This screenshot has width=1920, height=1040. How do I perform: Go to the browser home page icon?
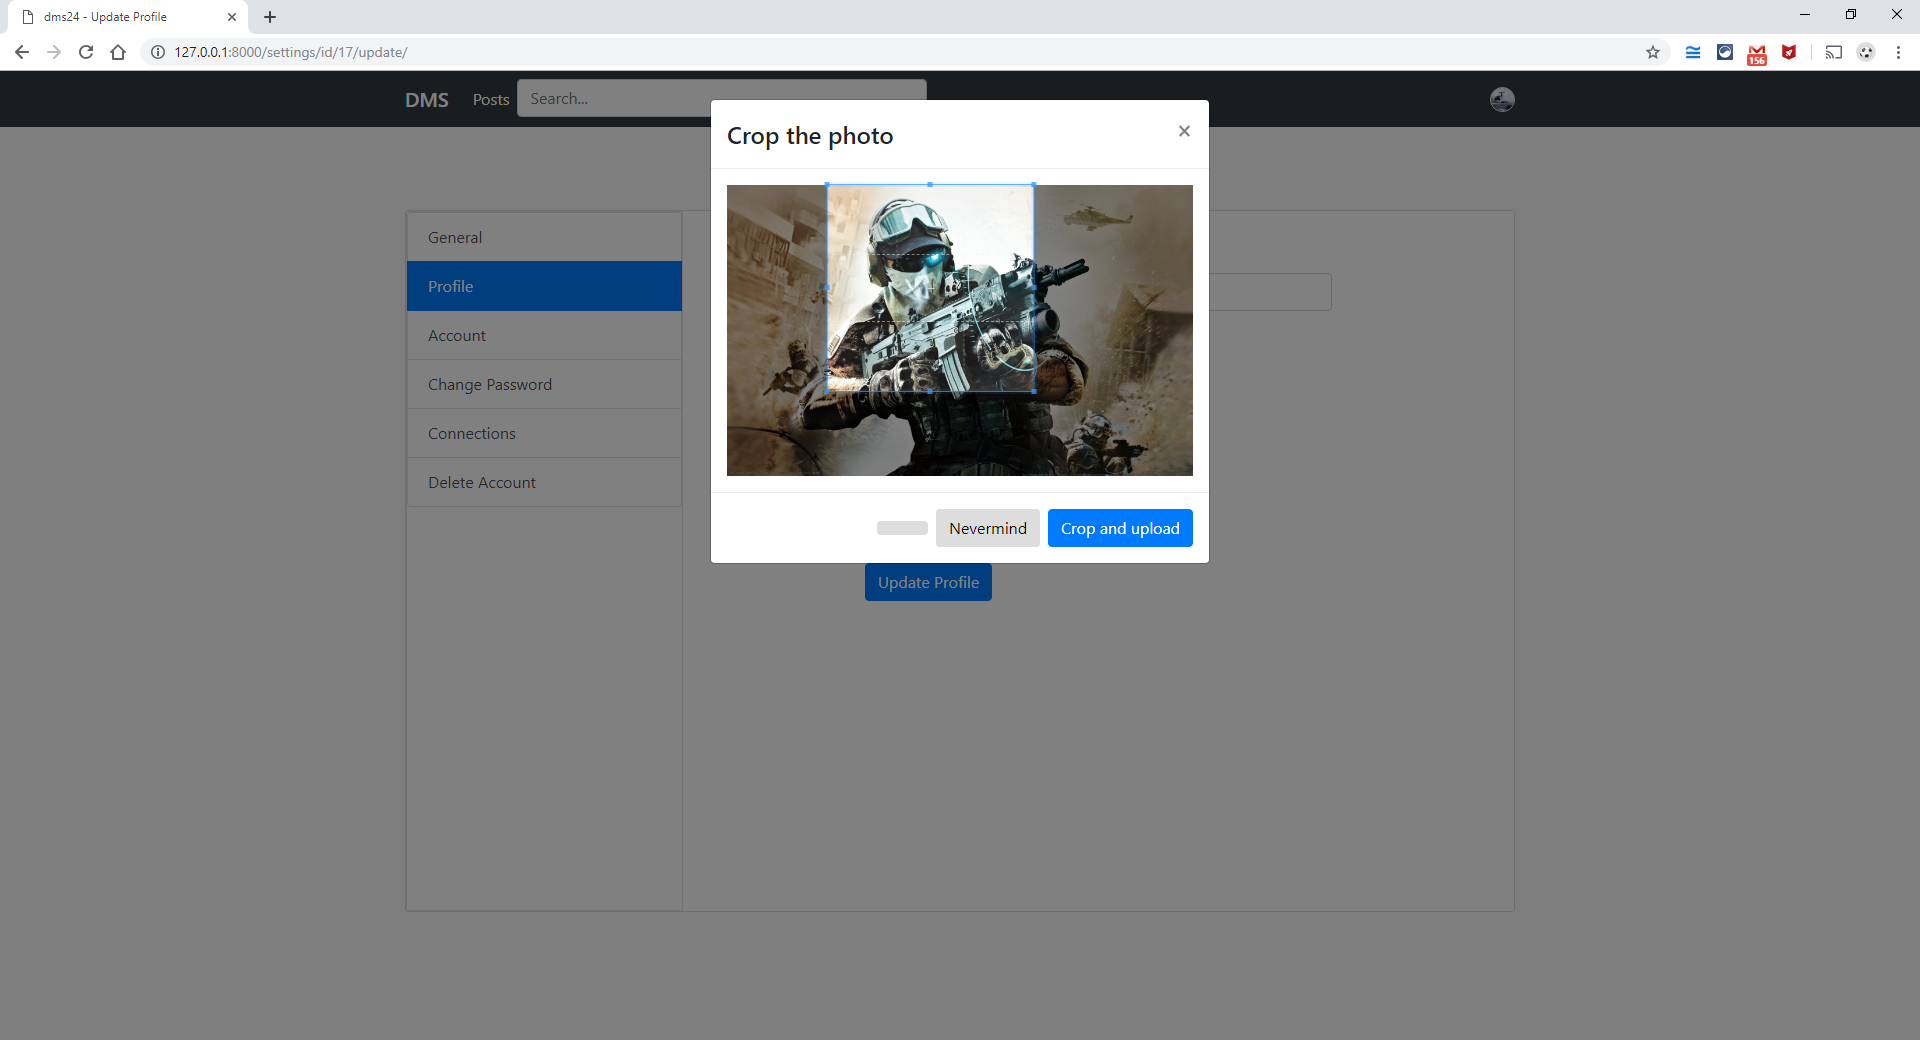(x=118, y=52)
